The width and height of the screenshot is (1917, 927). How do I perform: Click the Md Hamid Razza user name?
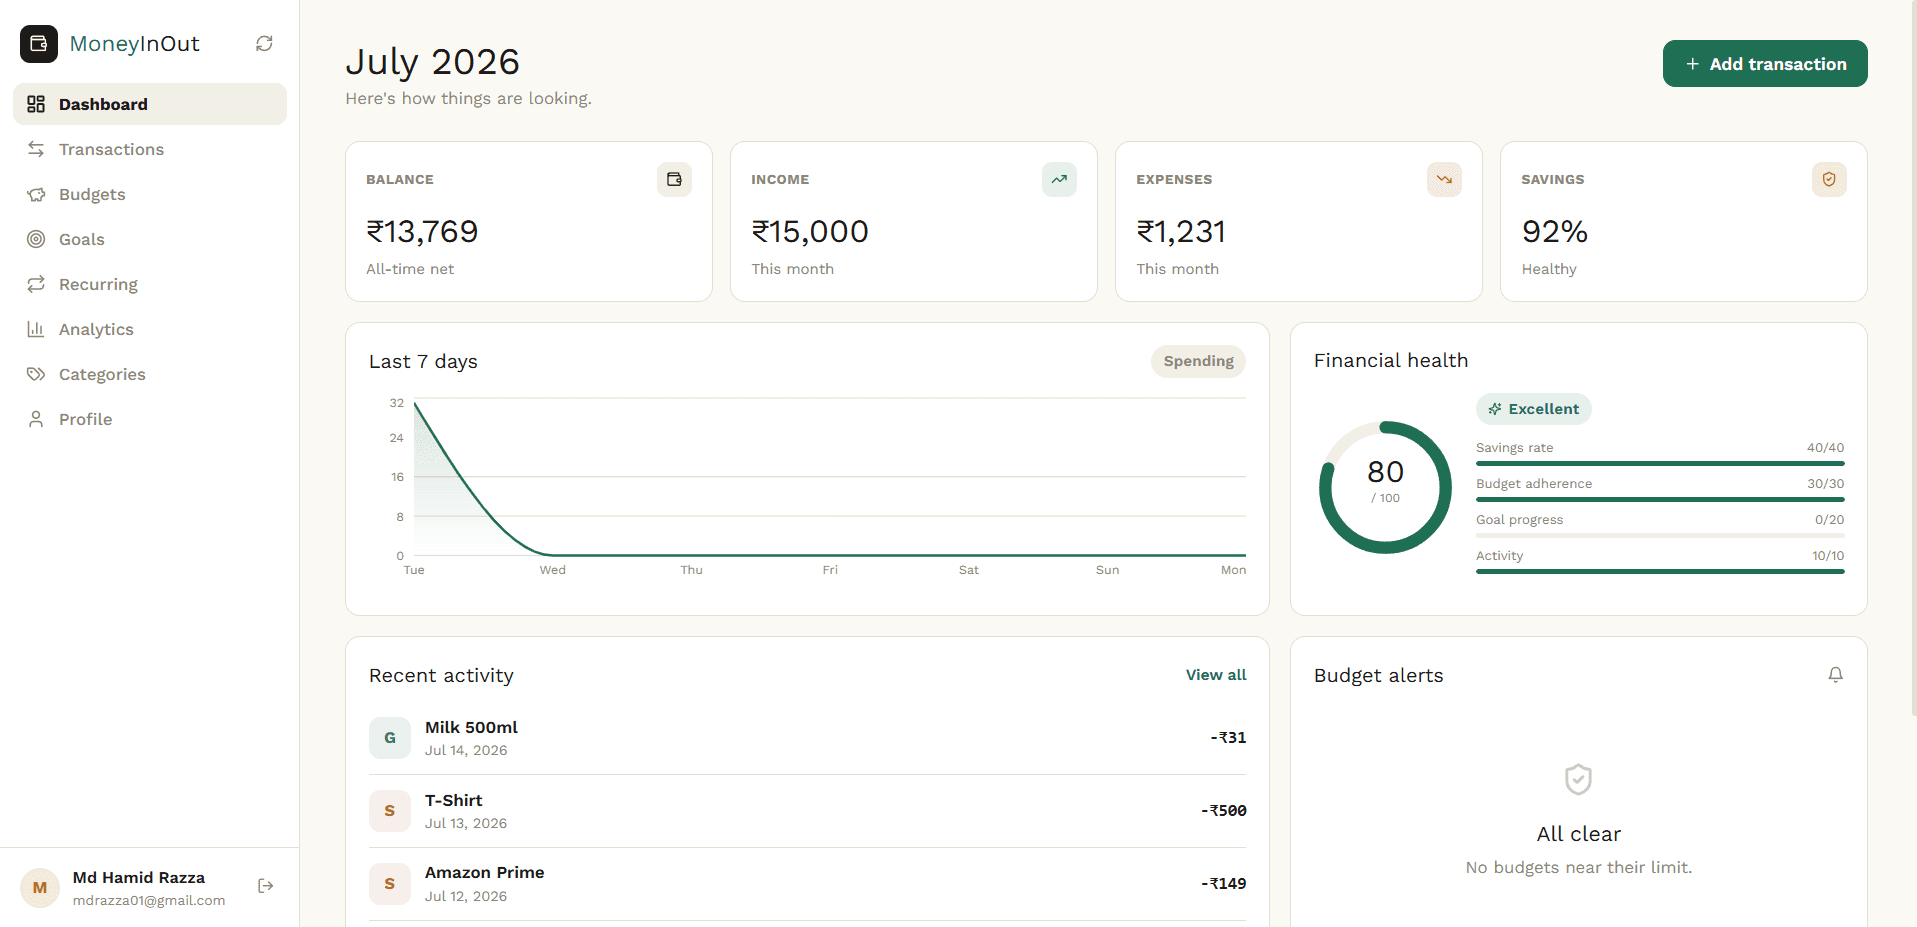click(139, 877)
